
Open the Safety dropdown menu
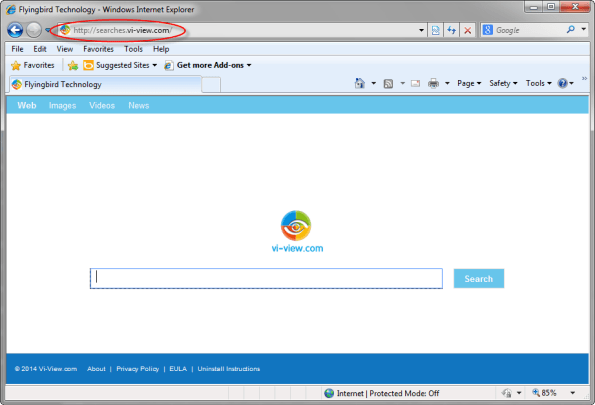[503, 83]
